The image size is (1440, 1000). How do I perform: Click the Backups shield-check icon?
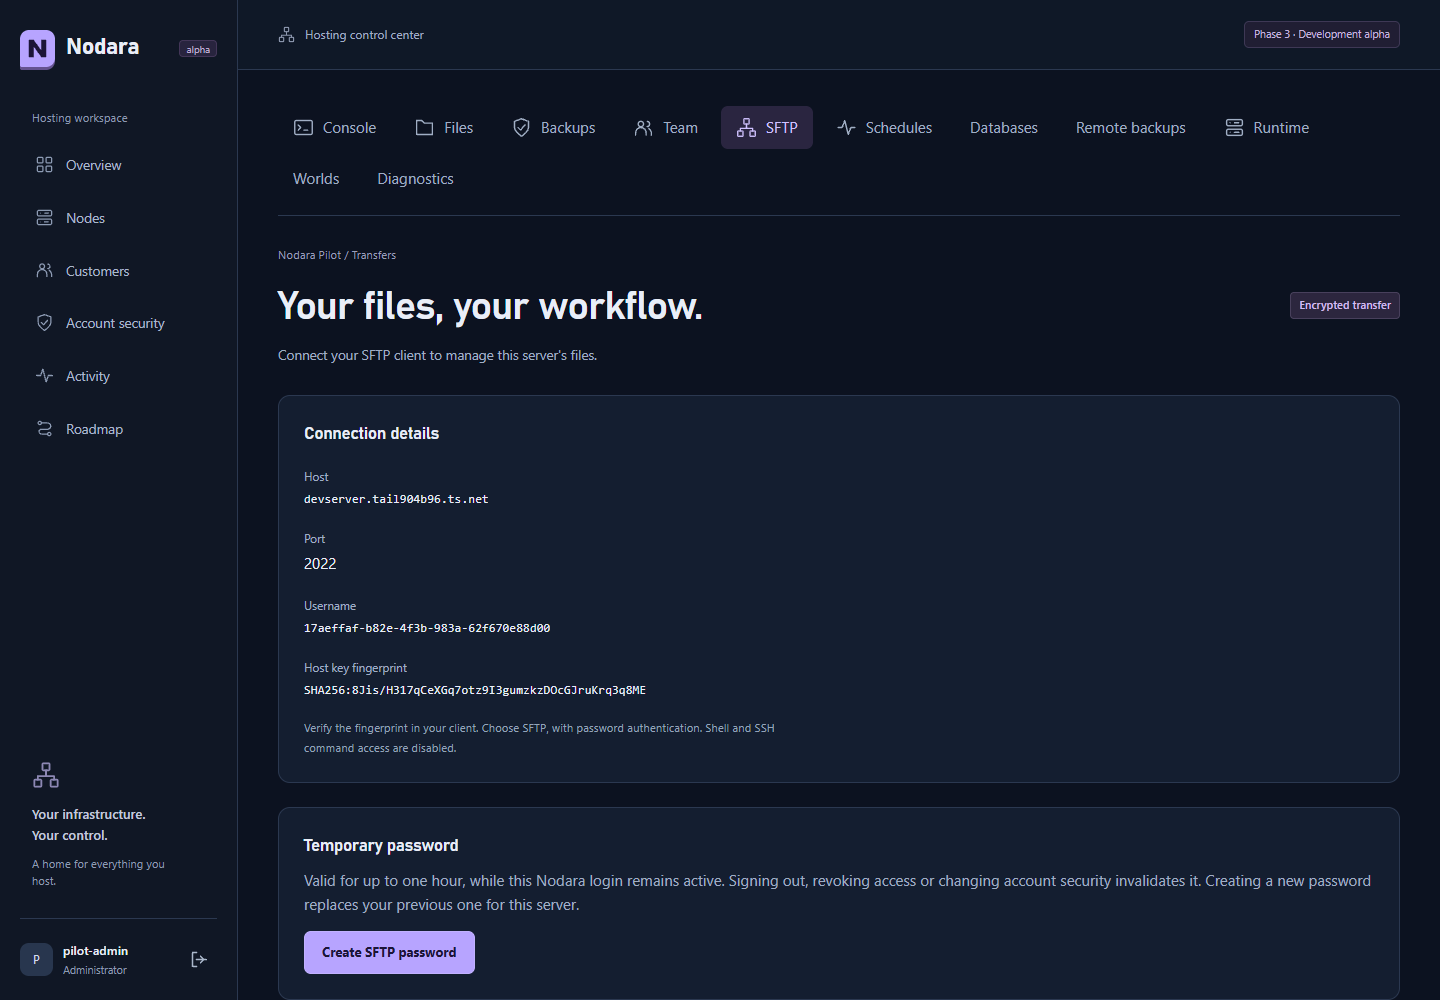pos(521,128)
